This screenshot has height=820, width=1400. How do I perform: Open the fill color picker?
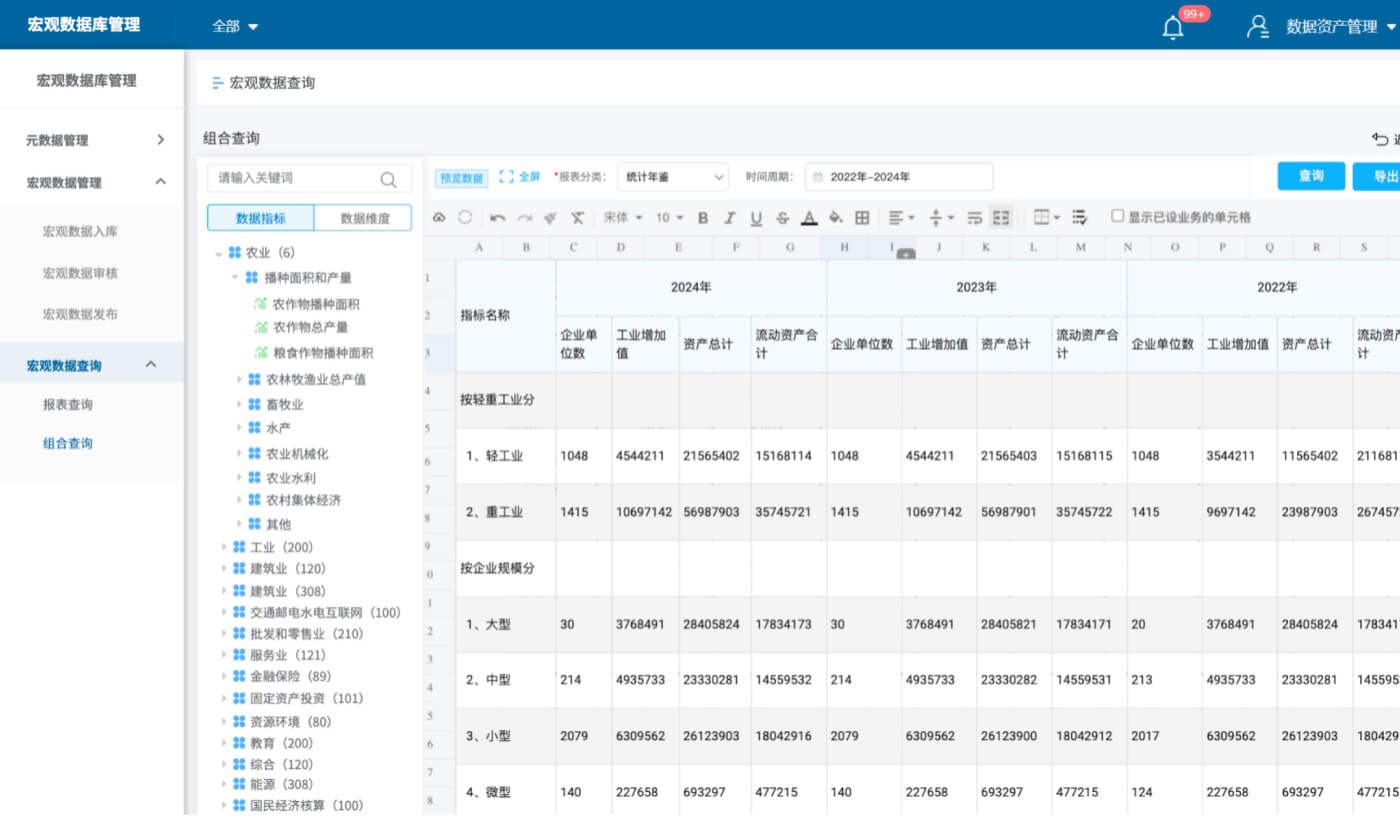pos(836,218)
